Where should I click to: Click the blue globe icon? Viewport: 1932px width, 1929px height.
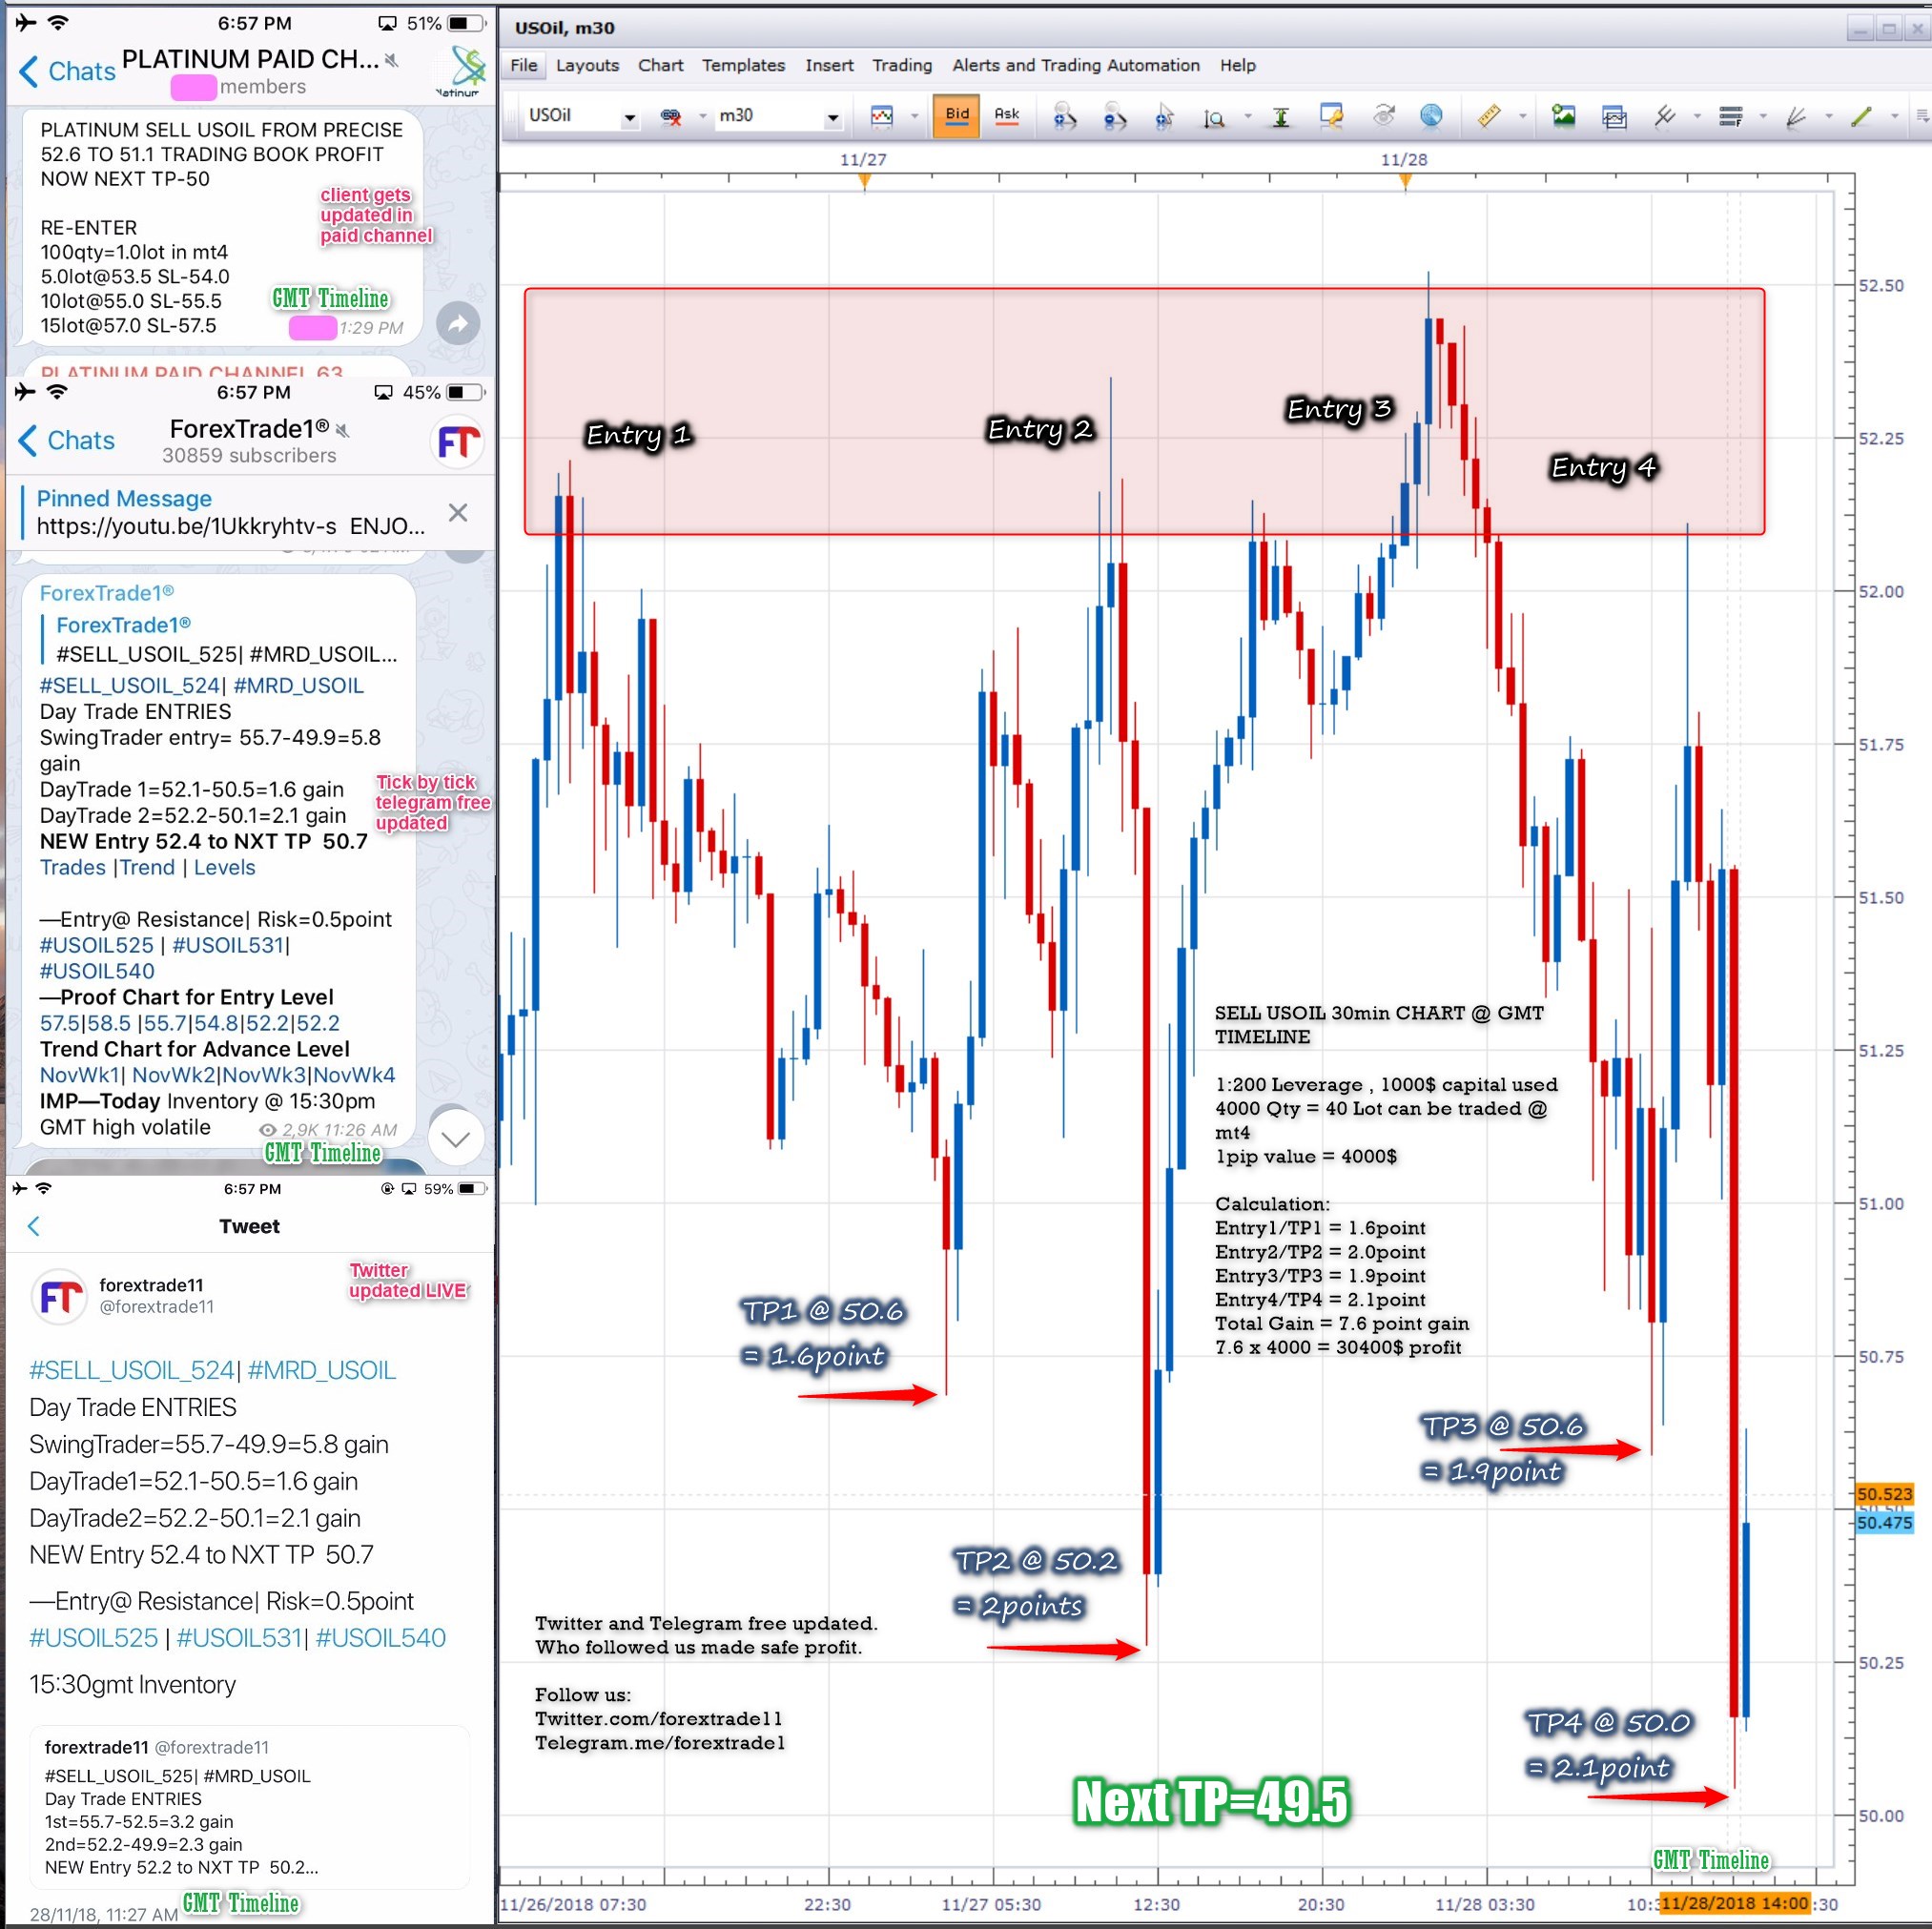click(1431, 116)
